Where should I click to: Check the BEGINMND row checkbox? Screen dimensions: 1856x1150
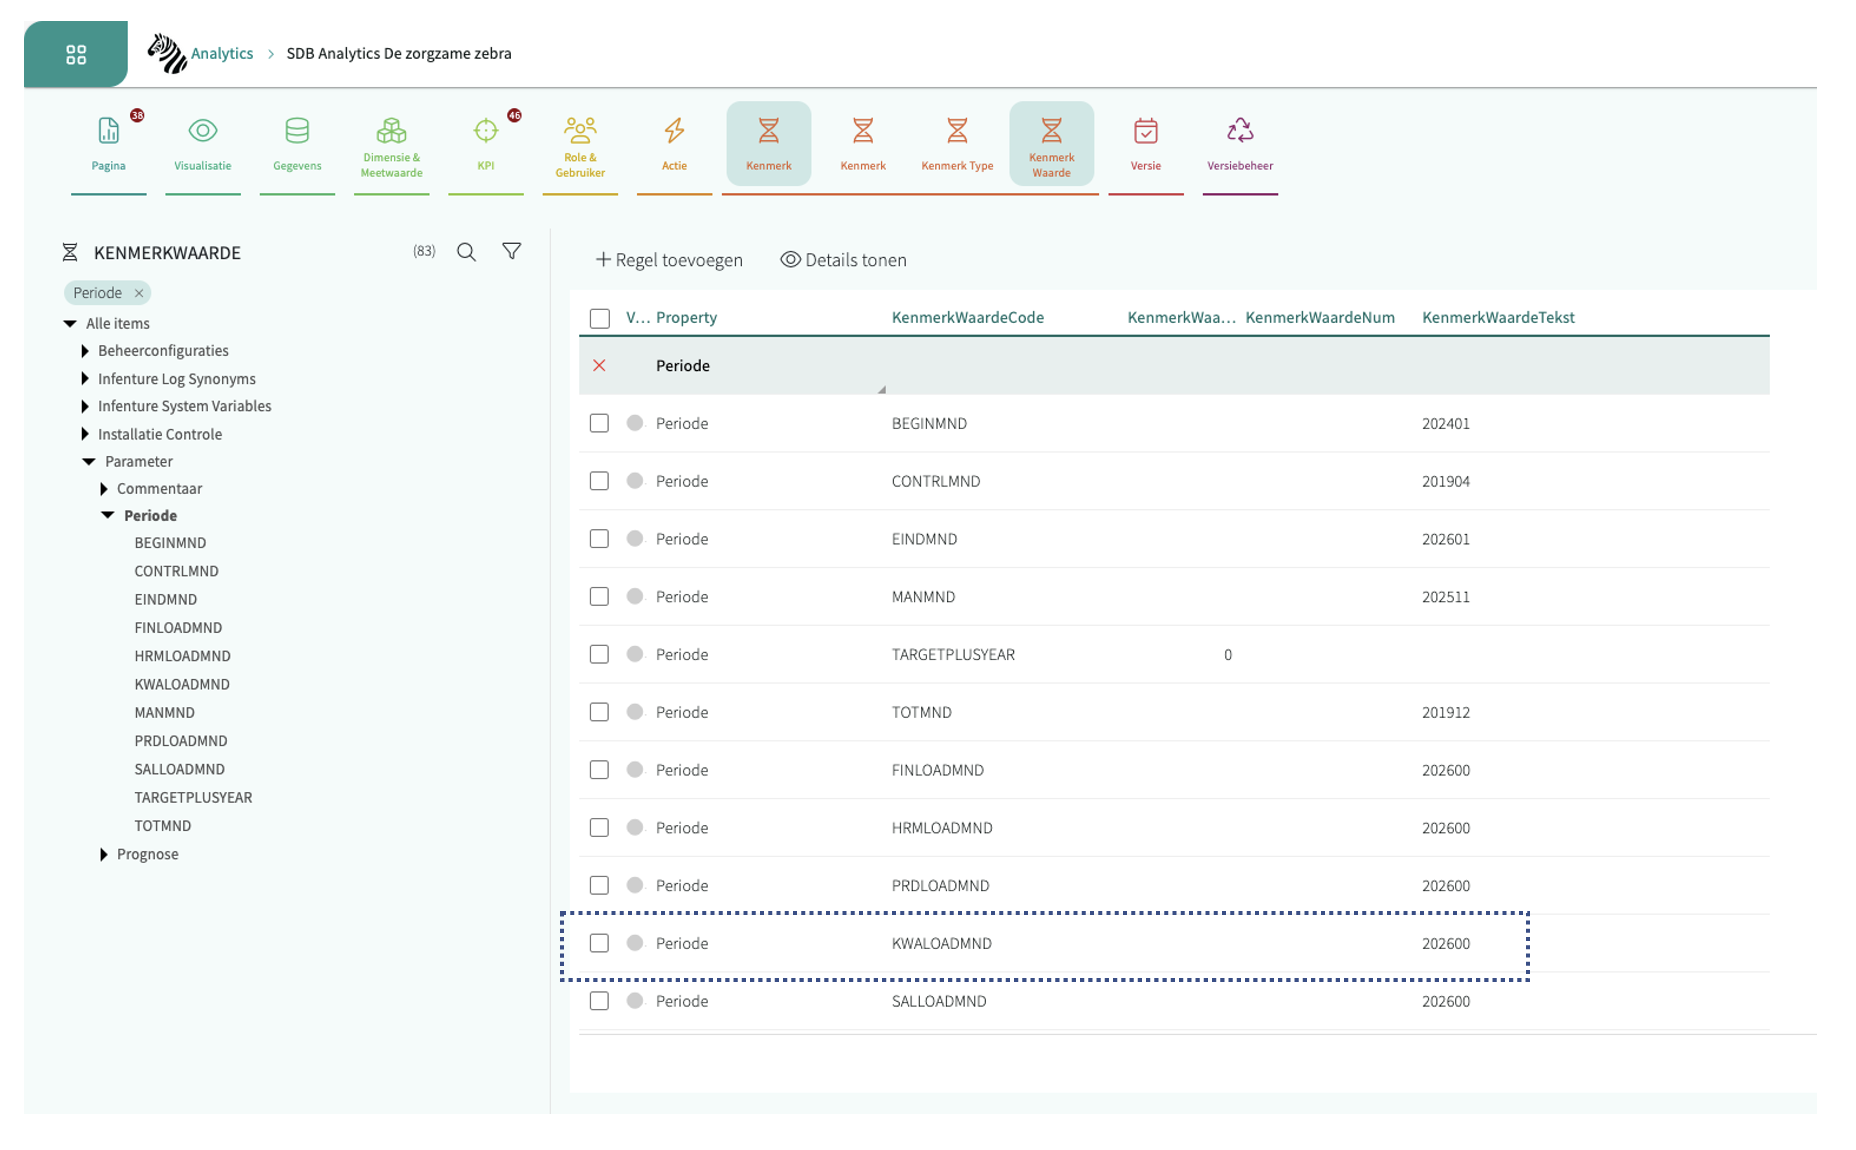coord(599,423)
